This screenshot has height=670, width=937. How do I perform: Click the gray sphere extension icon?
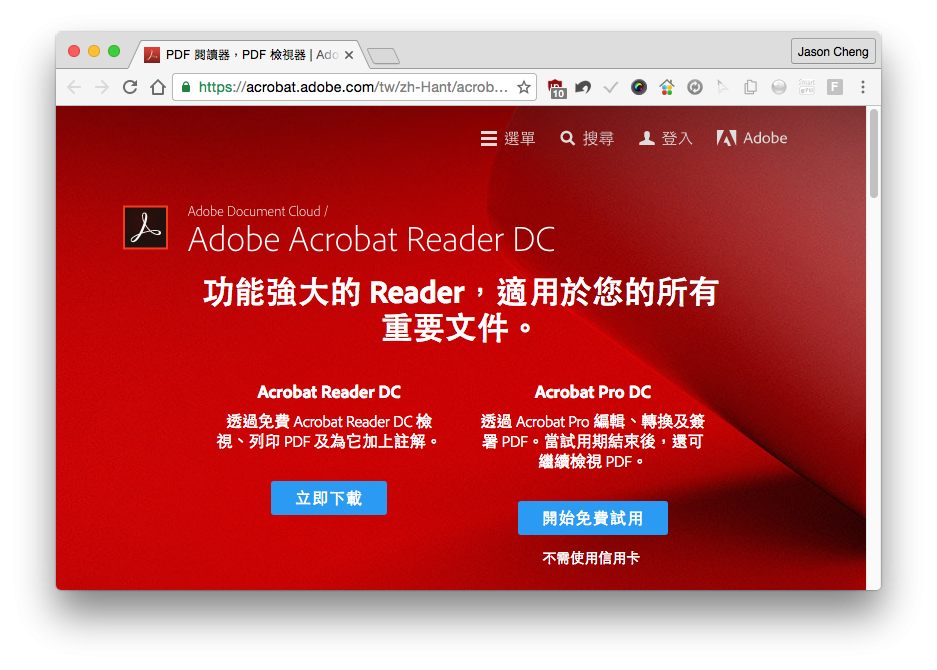pos(779,87)
